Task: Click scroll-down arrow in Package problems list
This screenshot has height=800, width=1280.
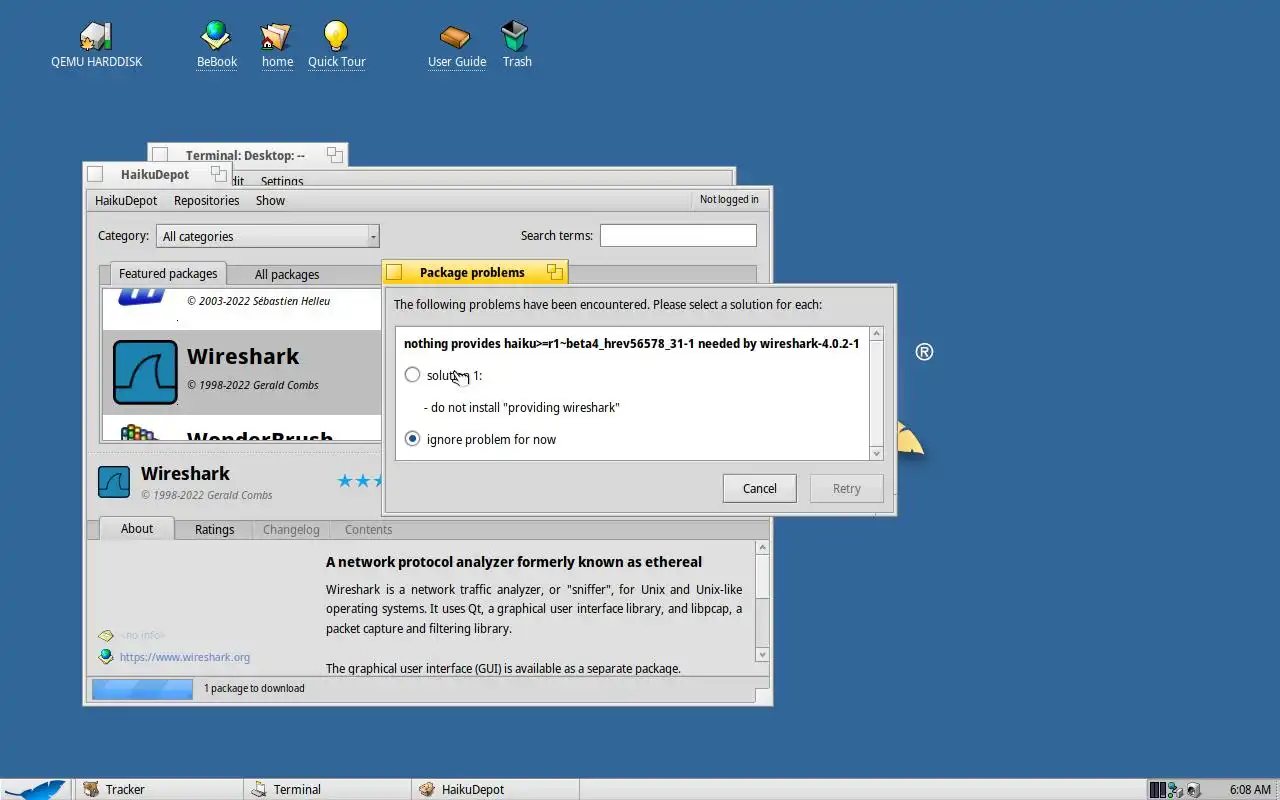Action: (x=877, y=453)
